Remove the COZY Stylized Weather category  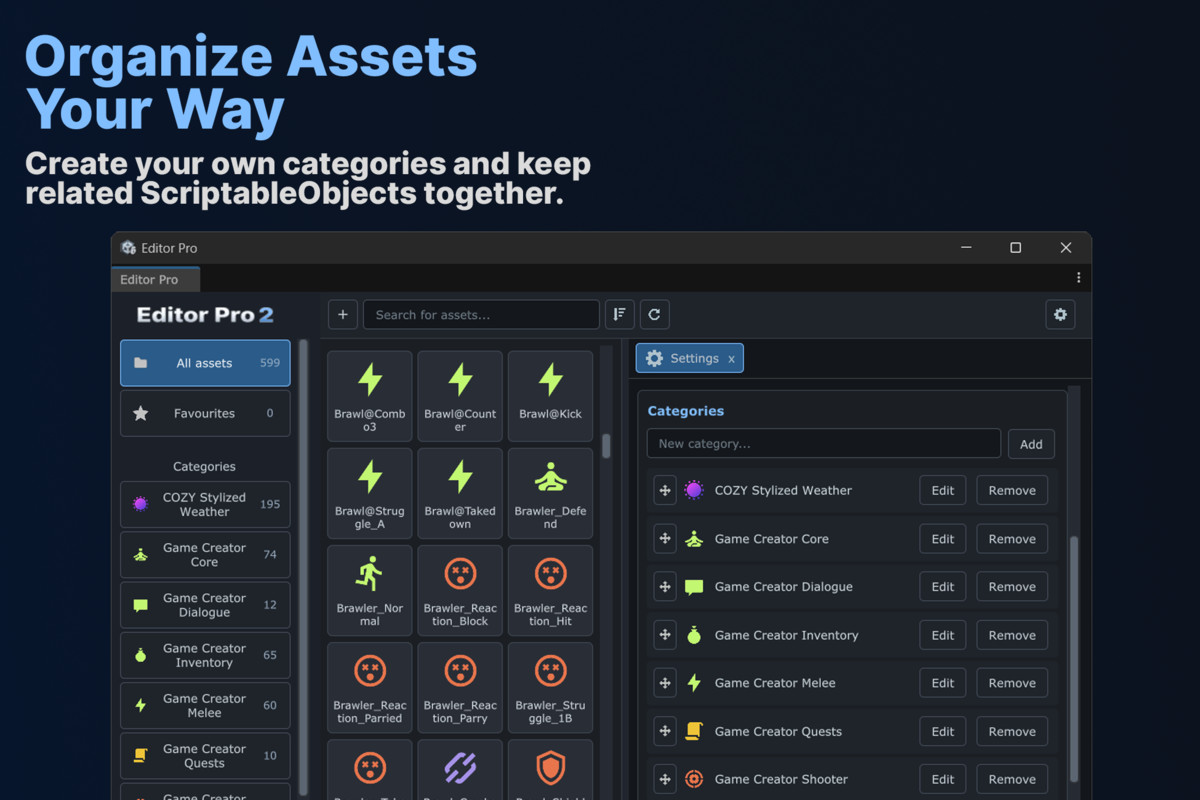point(1012,490)
